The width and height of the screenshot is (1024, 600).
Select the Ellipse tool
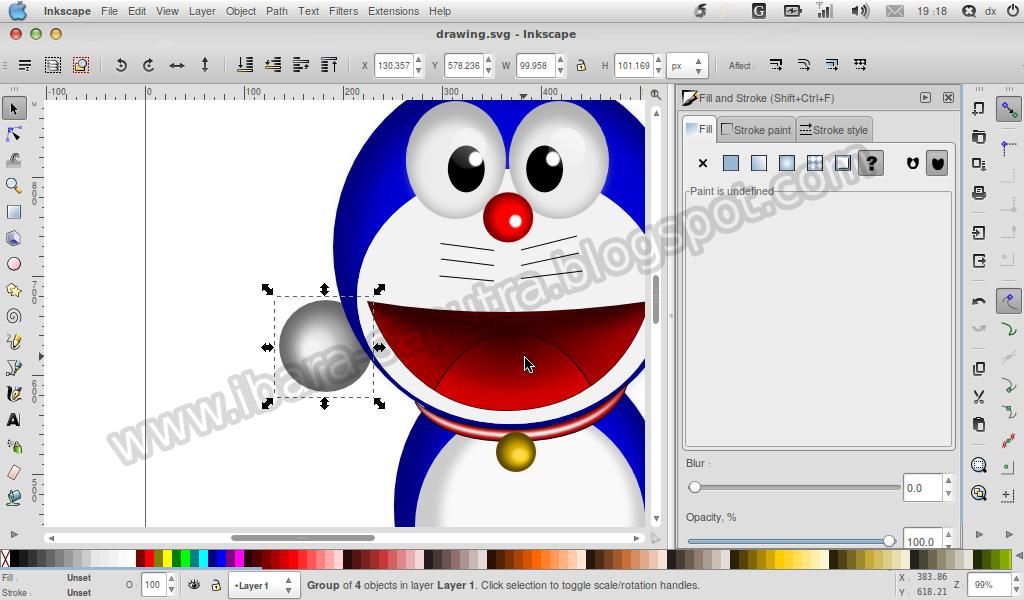coord(14,264)
